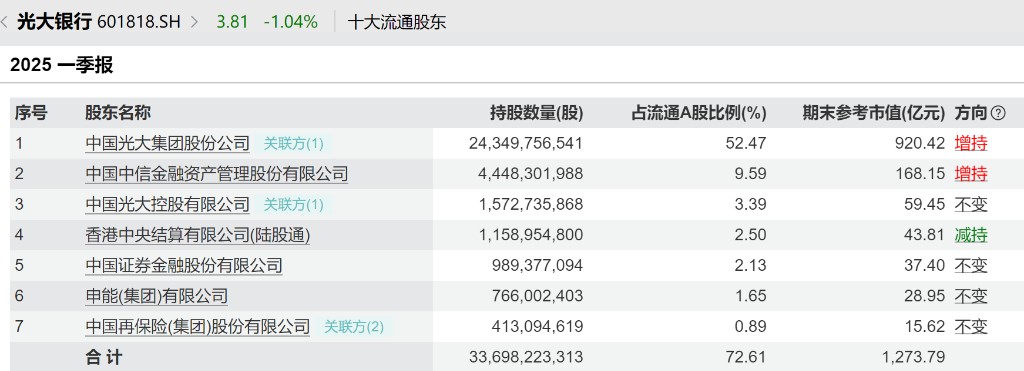The image size is (1024, 371).
Task: Open 香港中央结算有限公司(陆股通) link
Action: (x=197, y=235)
